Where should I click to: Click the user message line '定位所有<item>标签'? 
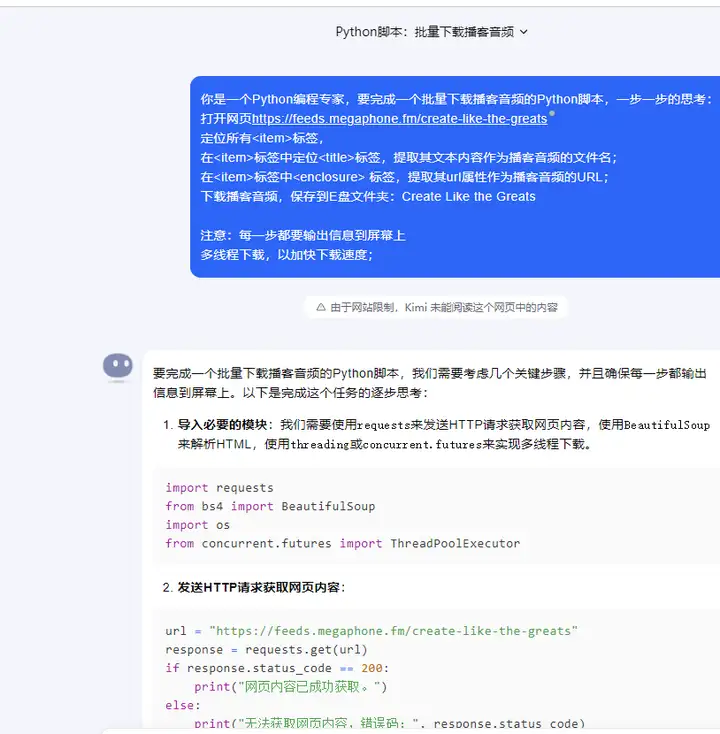click(262, 138)
